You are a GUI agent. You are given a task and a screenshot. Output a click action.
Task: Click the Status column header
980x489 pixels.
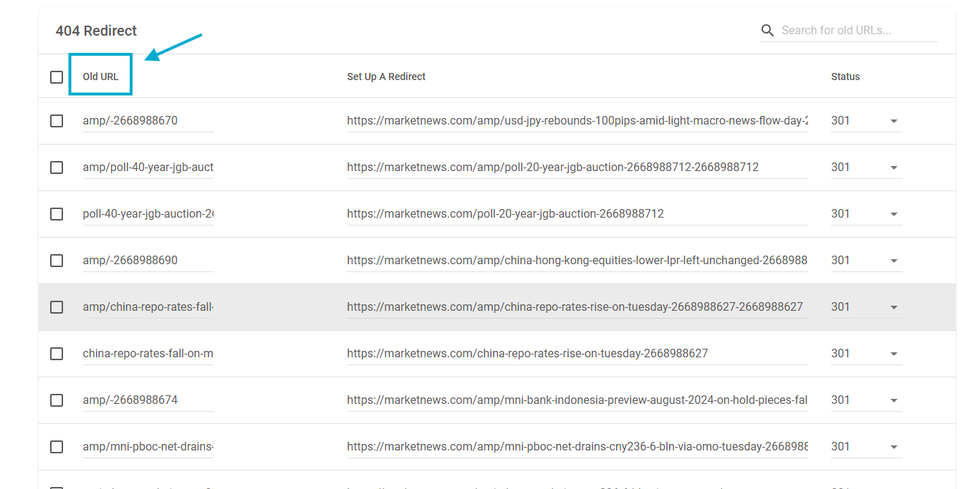pos(845,77)
